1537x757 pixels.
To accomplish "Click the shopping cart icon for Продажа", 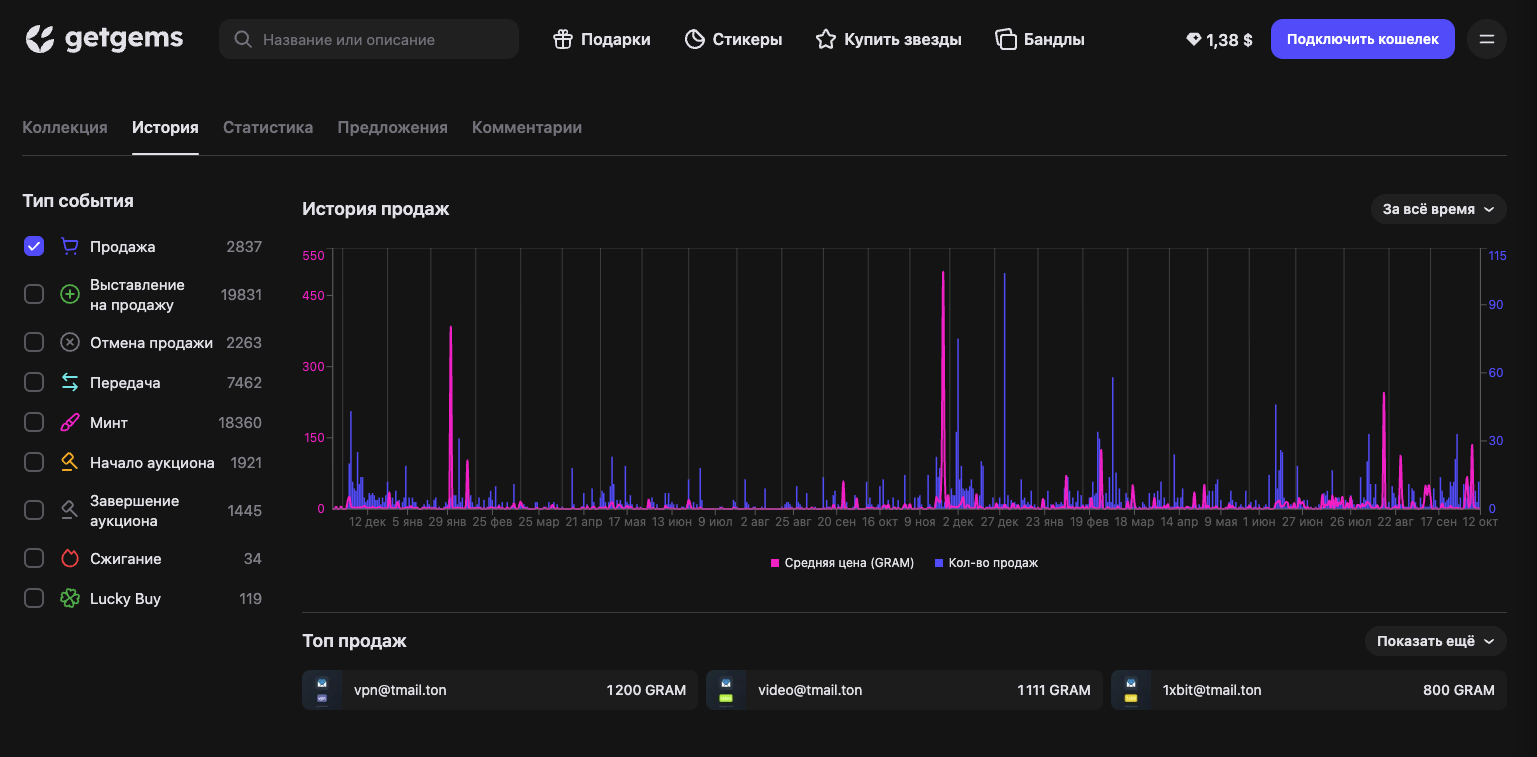I will [x=70, y=246].
